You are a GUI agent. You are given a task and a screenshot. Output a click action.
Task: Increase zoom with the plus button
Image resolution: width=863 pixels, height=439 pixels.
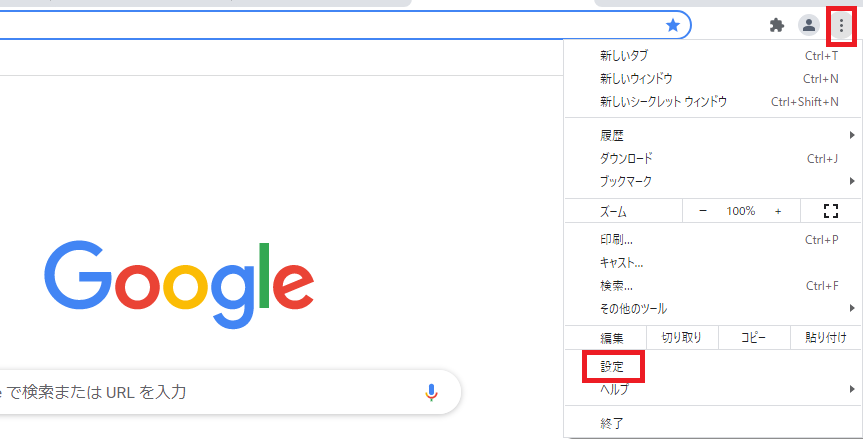778,211
